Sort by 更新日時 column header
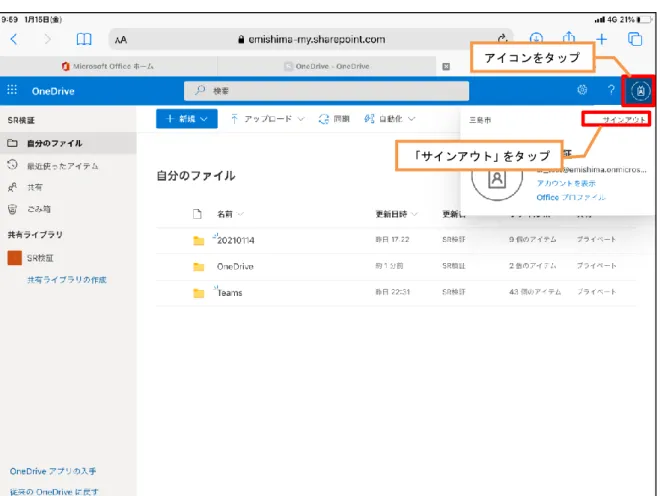This screenshot has width=660, height=496. pos(396,214)
